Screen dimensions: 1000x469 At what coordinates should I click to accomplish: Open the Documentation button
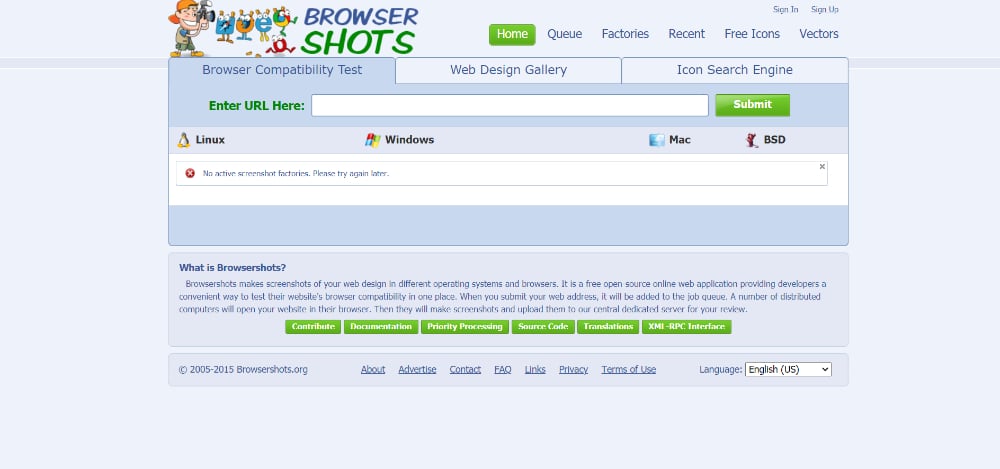(381, 327)
